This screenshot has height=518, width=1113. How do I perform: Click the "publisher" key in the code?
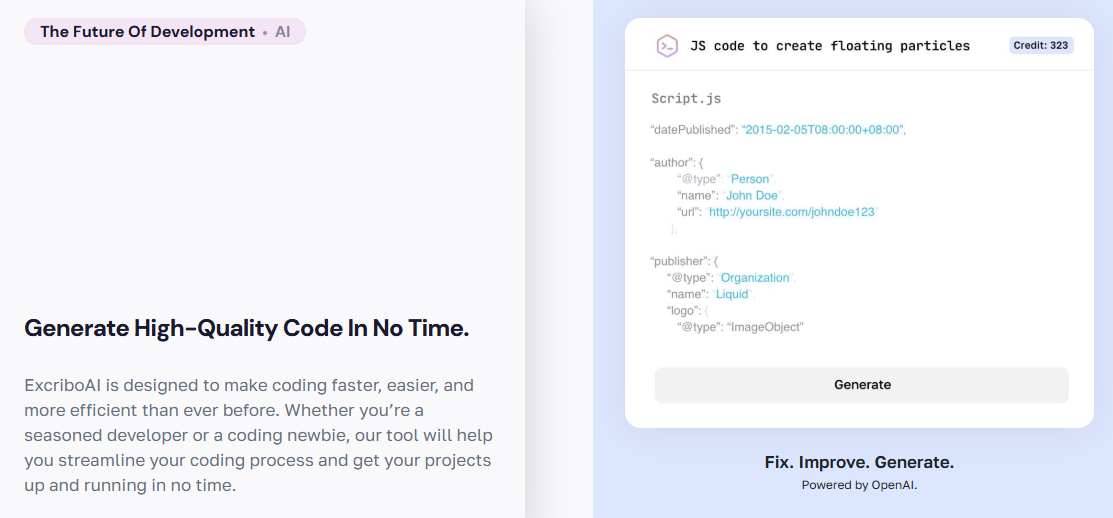[680, 261]
